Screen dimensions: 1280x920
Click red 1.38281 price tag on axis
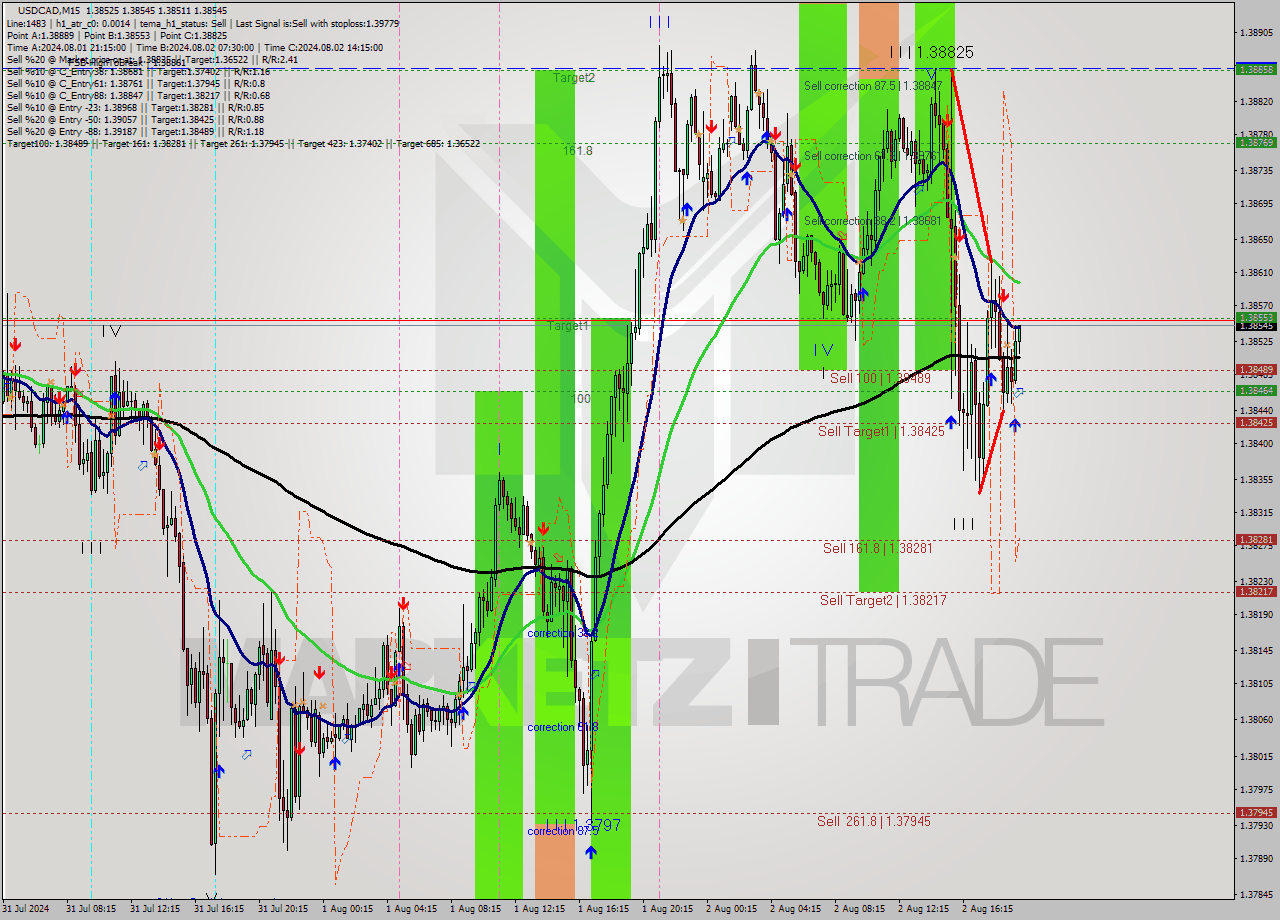click(x=1255, y=540)
